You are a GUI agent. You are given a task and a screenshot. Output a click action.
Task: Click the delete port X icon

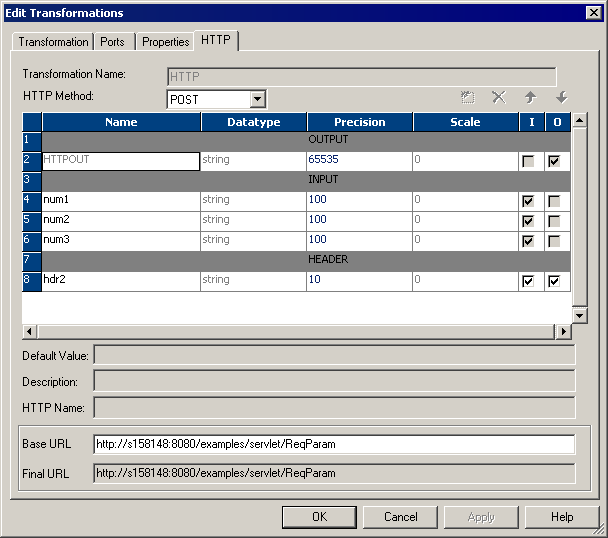[498, 97]
